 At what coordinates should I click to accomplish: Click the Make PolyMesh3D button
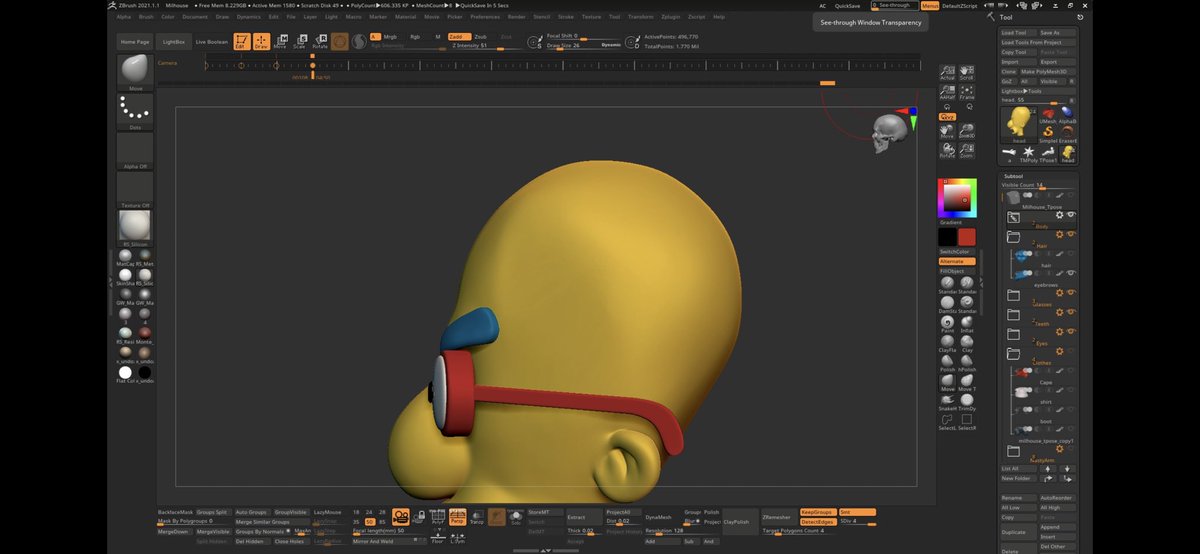point(1050,72)
